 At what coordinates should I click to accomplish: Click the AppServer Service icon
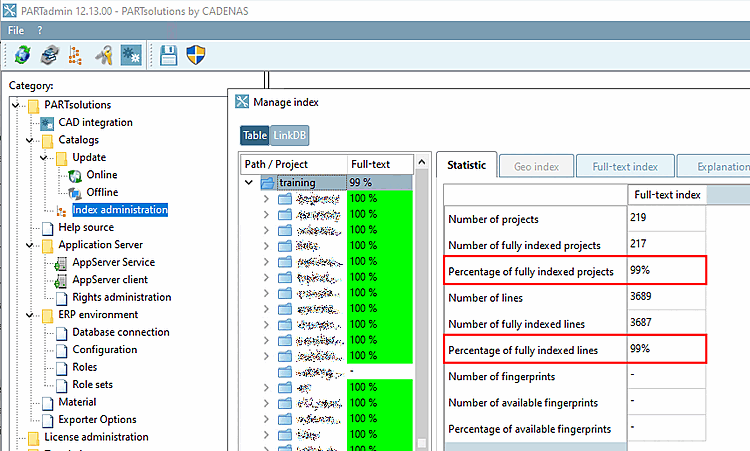click(x=61, y=264)
